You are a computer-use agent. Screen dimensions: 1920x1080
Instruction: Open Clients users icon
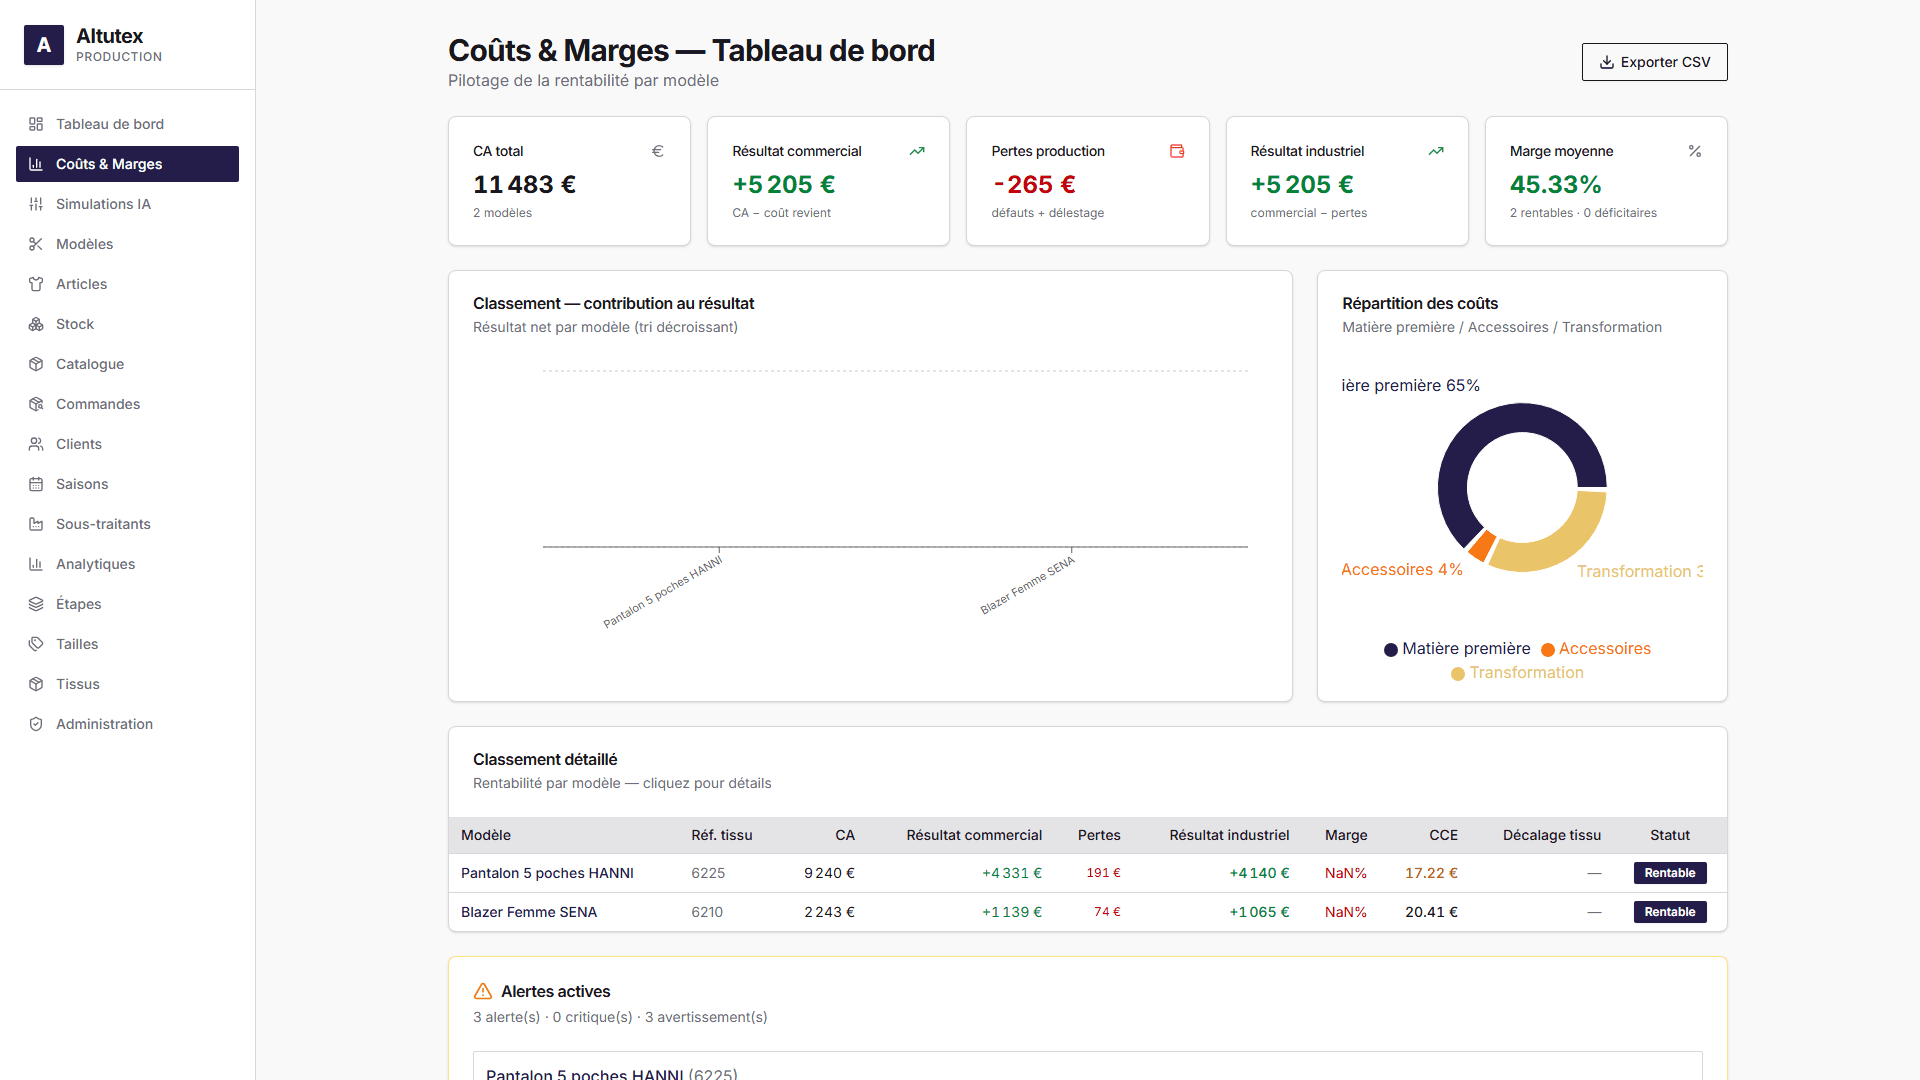click(36, 444)
